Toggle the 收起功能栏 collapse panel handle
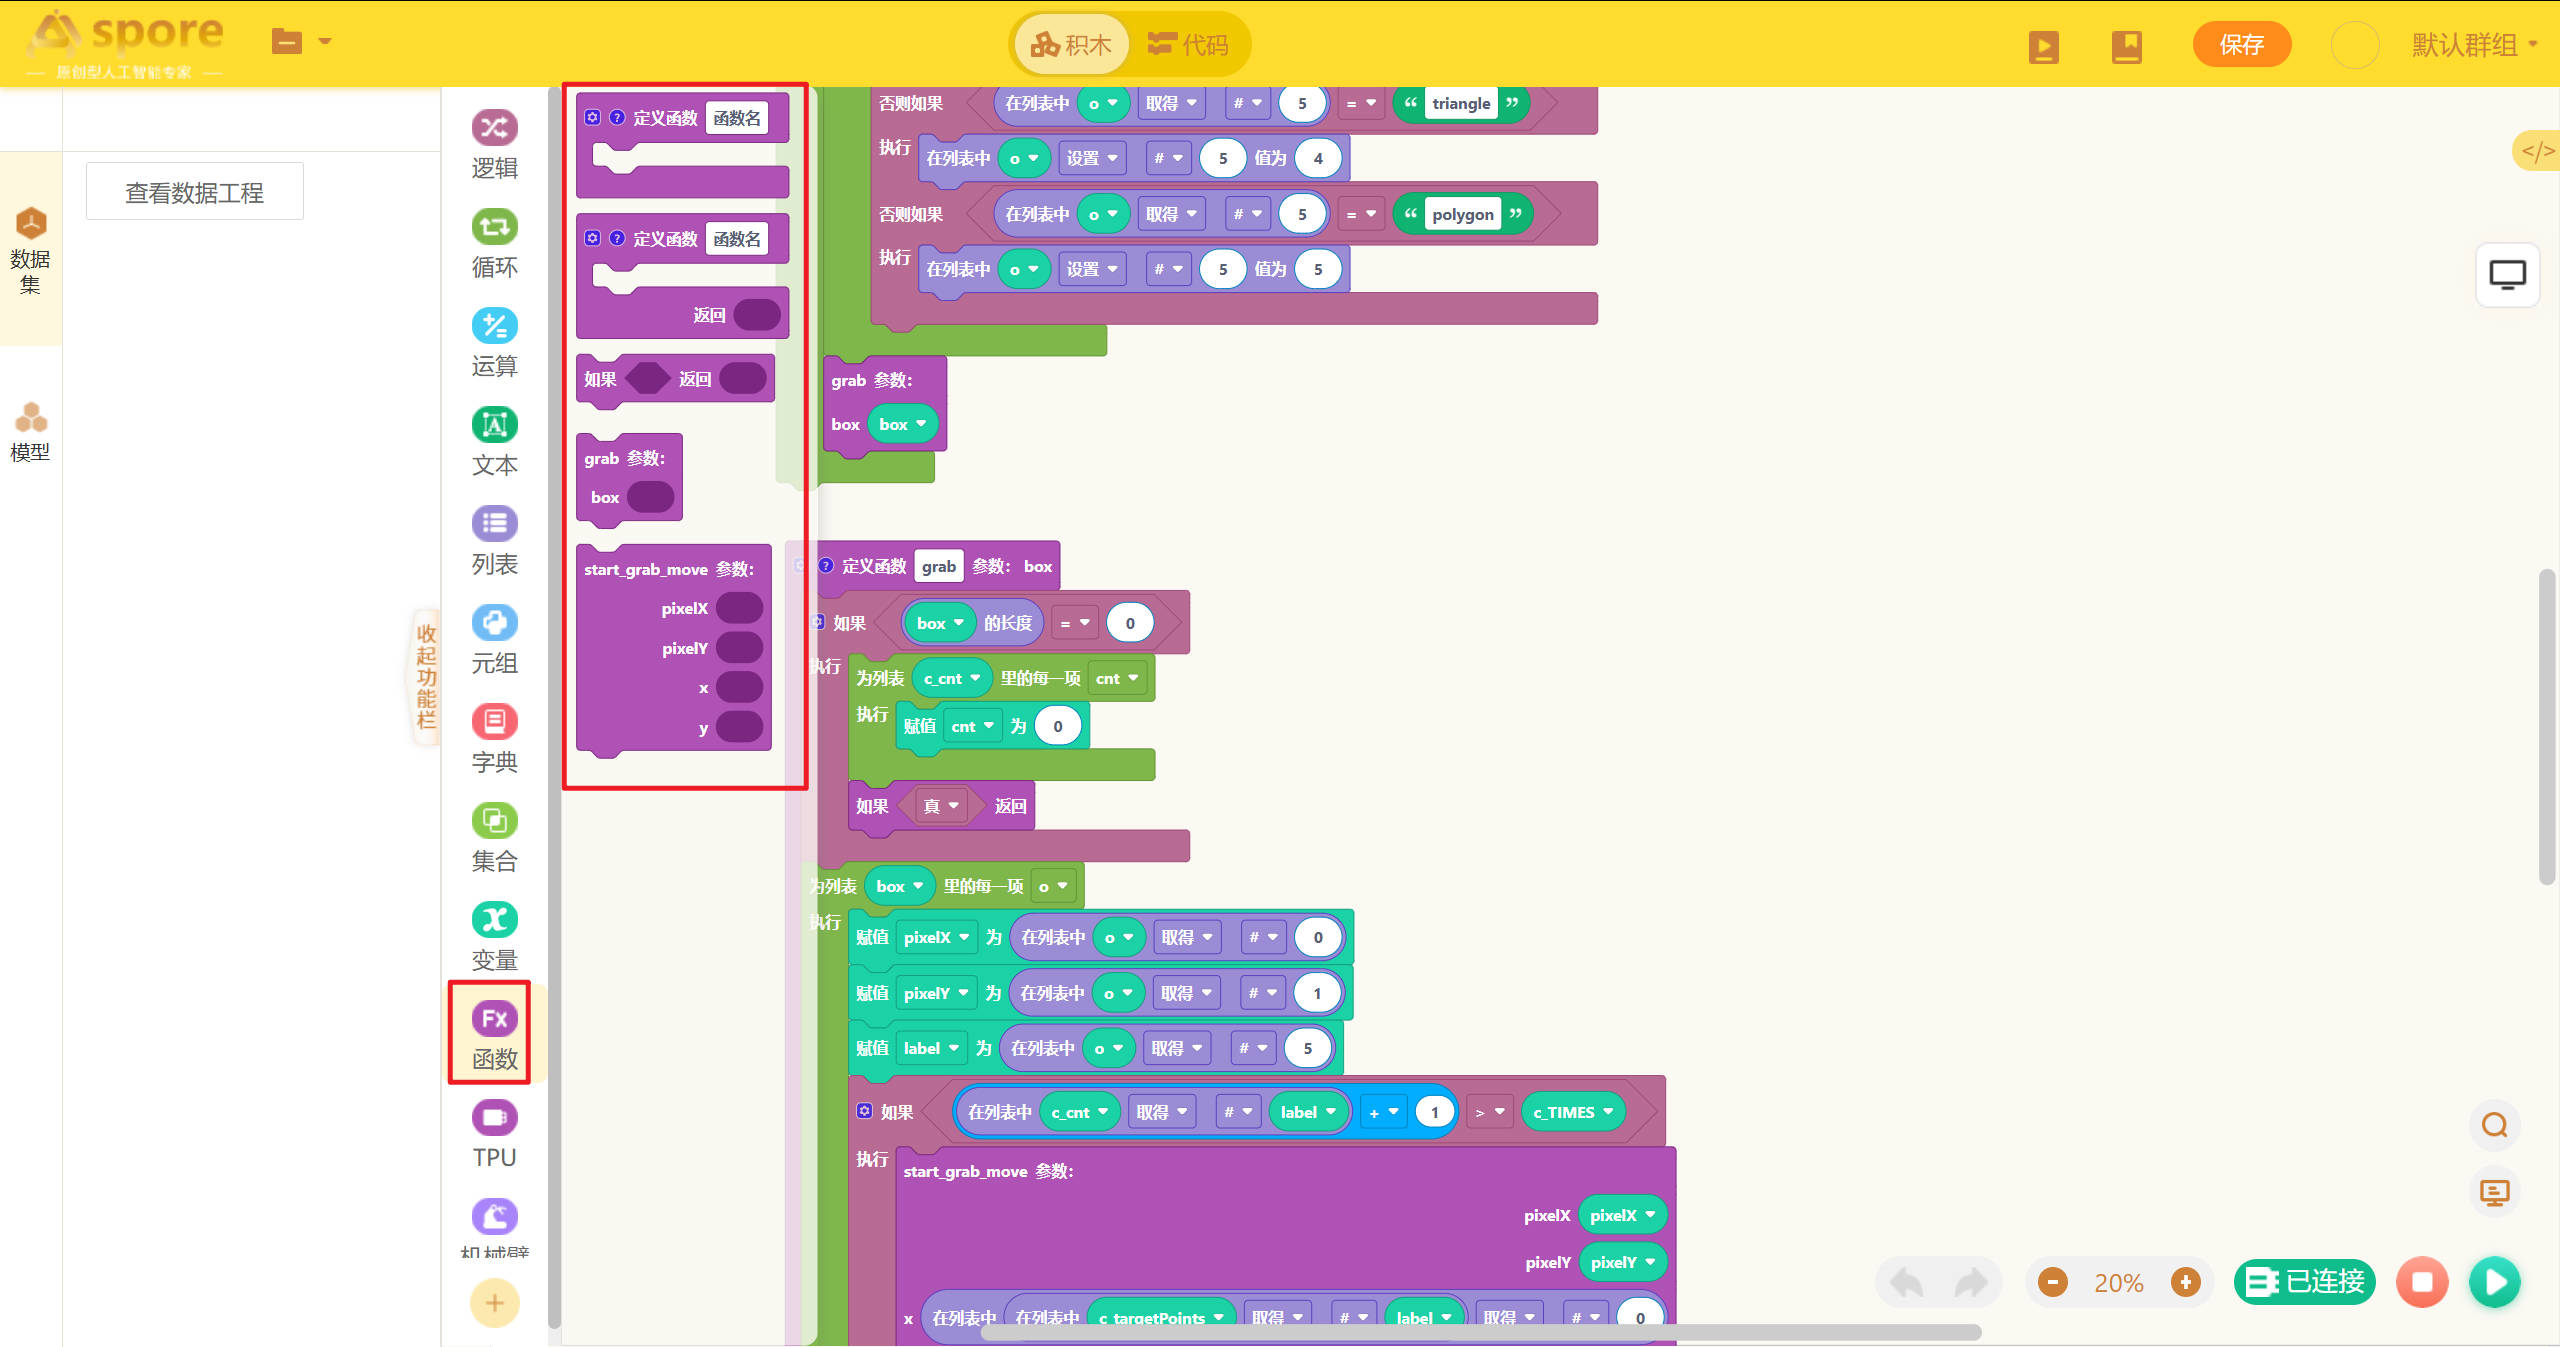The image size is (2560, 1347). coord(427,677)
